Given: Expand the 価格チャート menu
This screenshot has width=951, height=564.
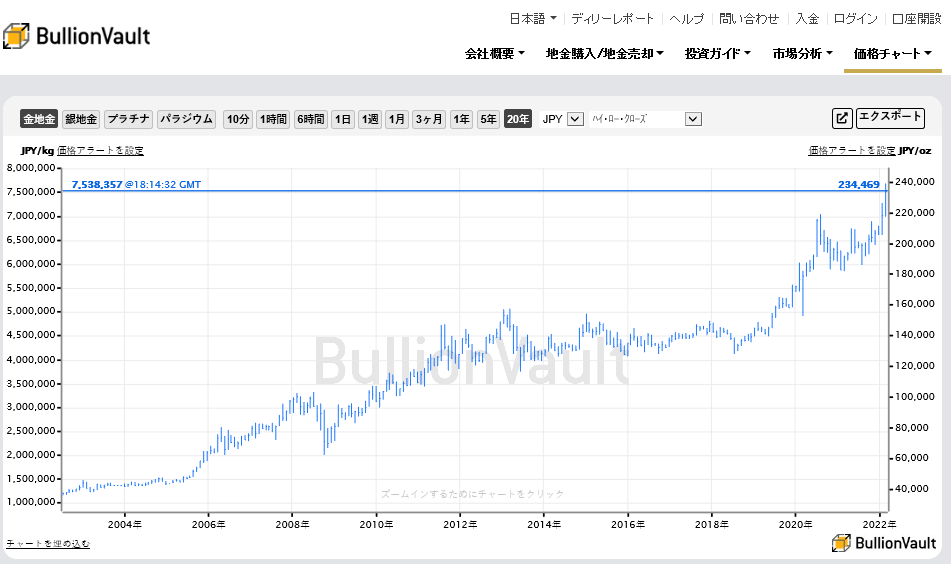Looking at the screenshot, I should pyautogui.click(x=893, y=53).
